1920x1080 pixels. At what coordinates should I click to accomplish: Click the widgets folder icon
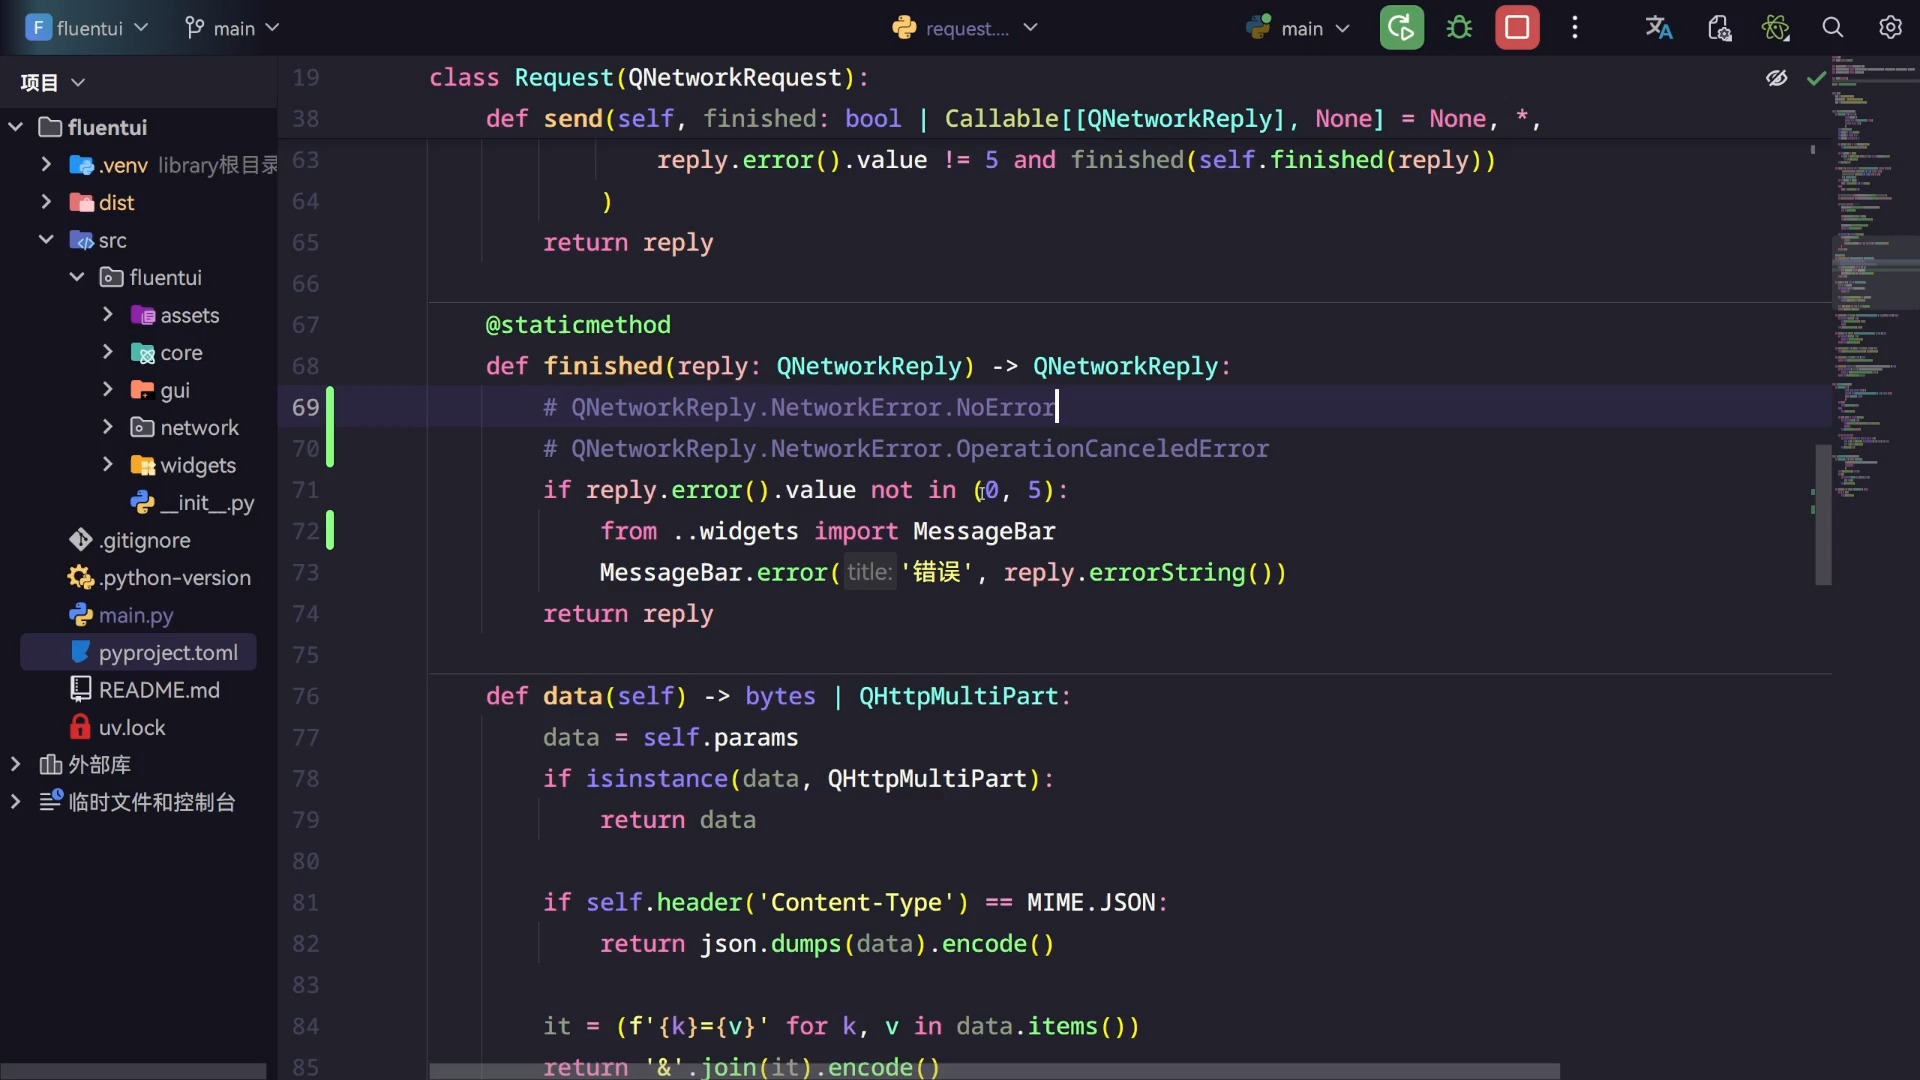click(143, 466)
